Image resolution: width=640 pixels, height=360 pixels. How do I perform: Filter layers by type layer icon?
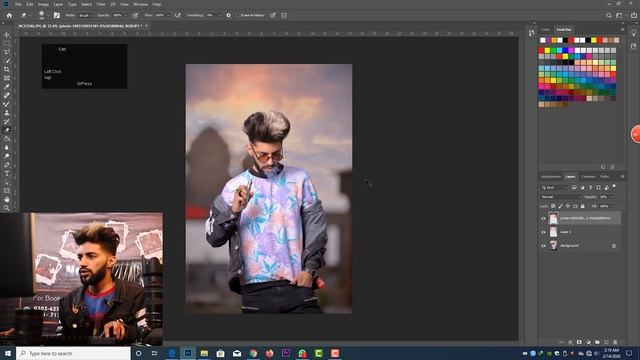coord(590,187)
